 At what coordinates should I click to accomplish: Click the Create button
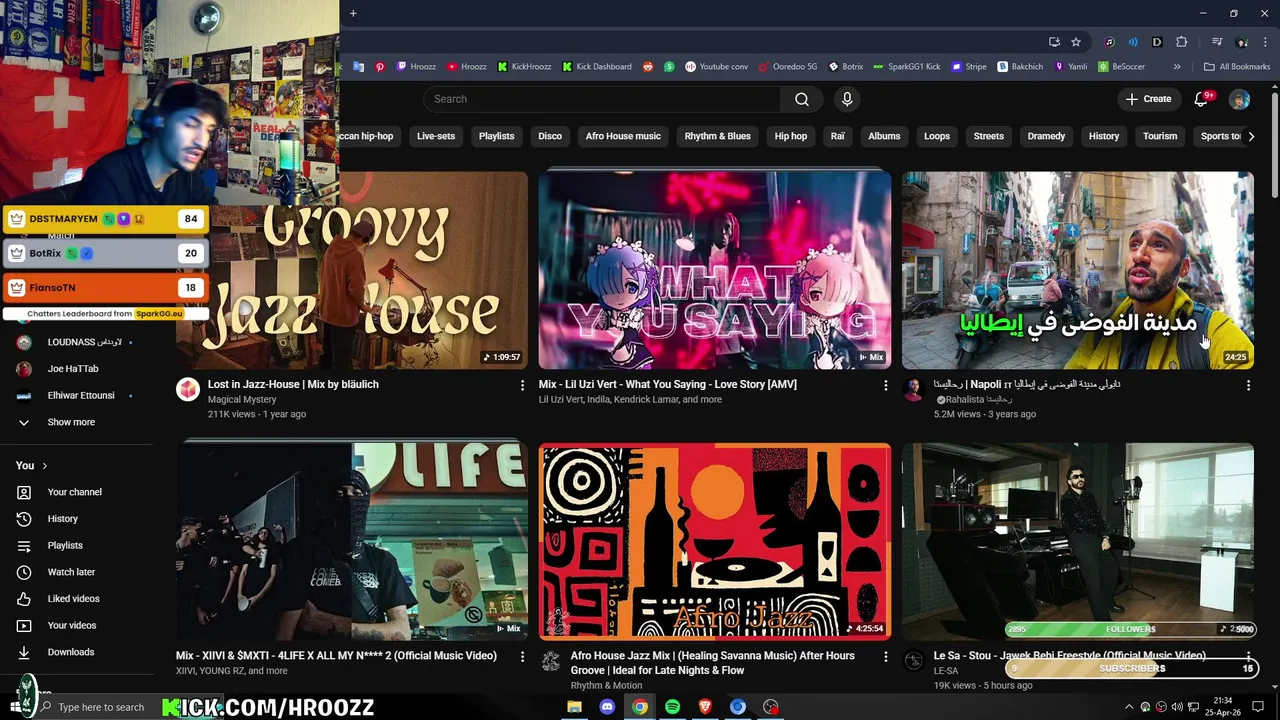pos(1148,99)
